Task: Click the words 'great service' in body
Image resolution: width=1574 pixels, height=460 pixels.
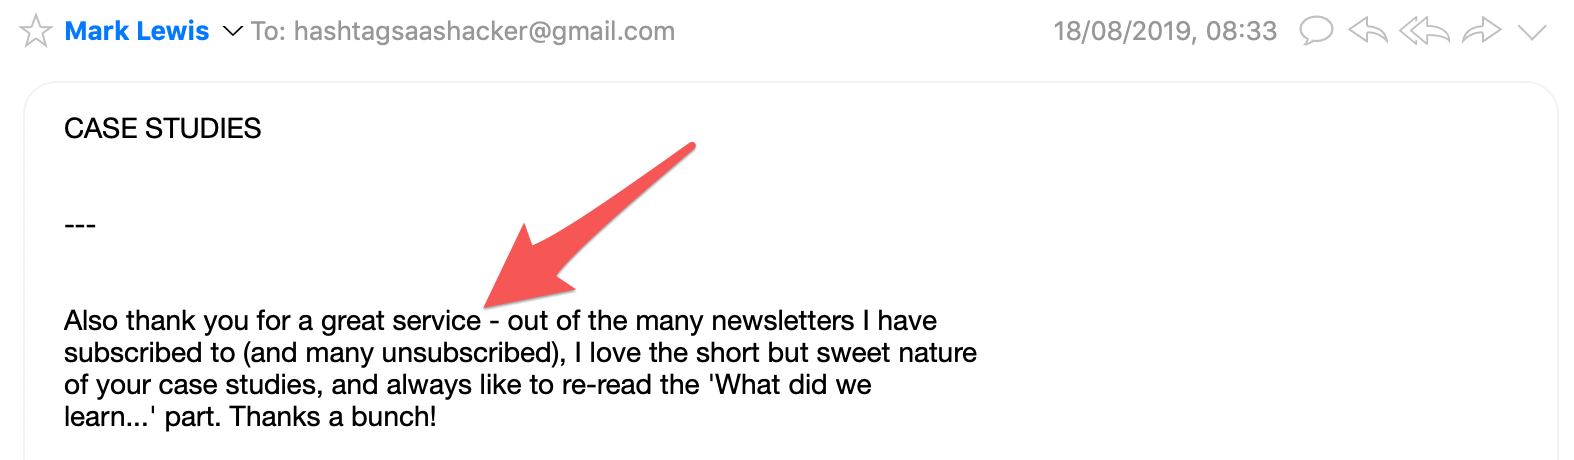Action: [x=401, y=321]
